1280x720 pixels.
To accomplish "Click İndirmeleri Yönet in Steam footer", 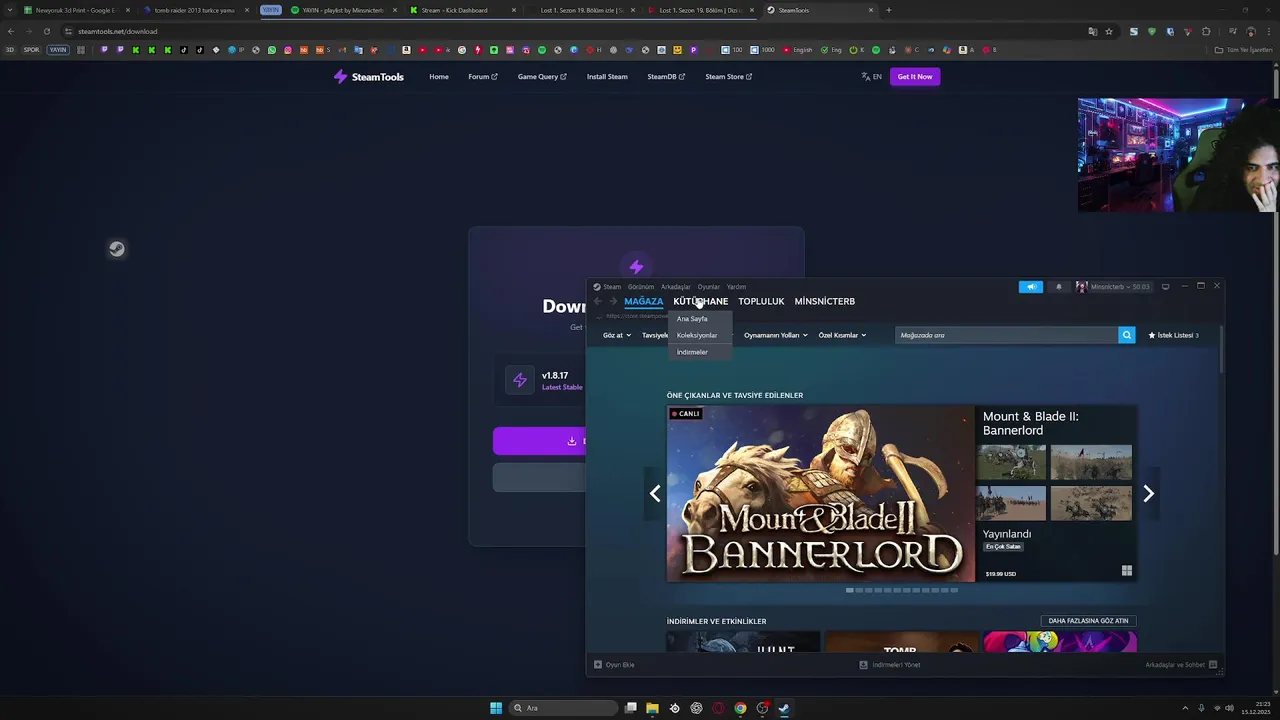I will click(x=890, y=665).
